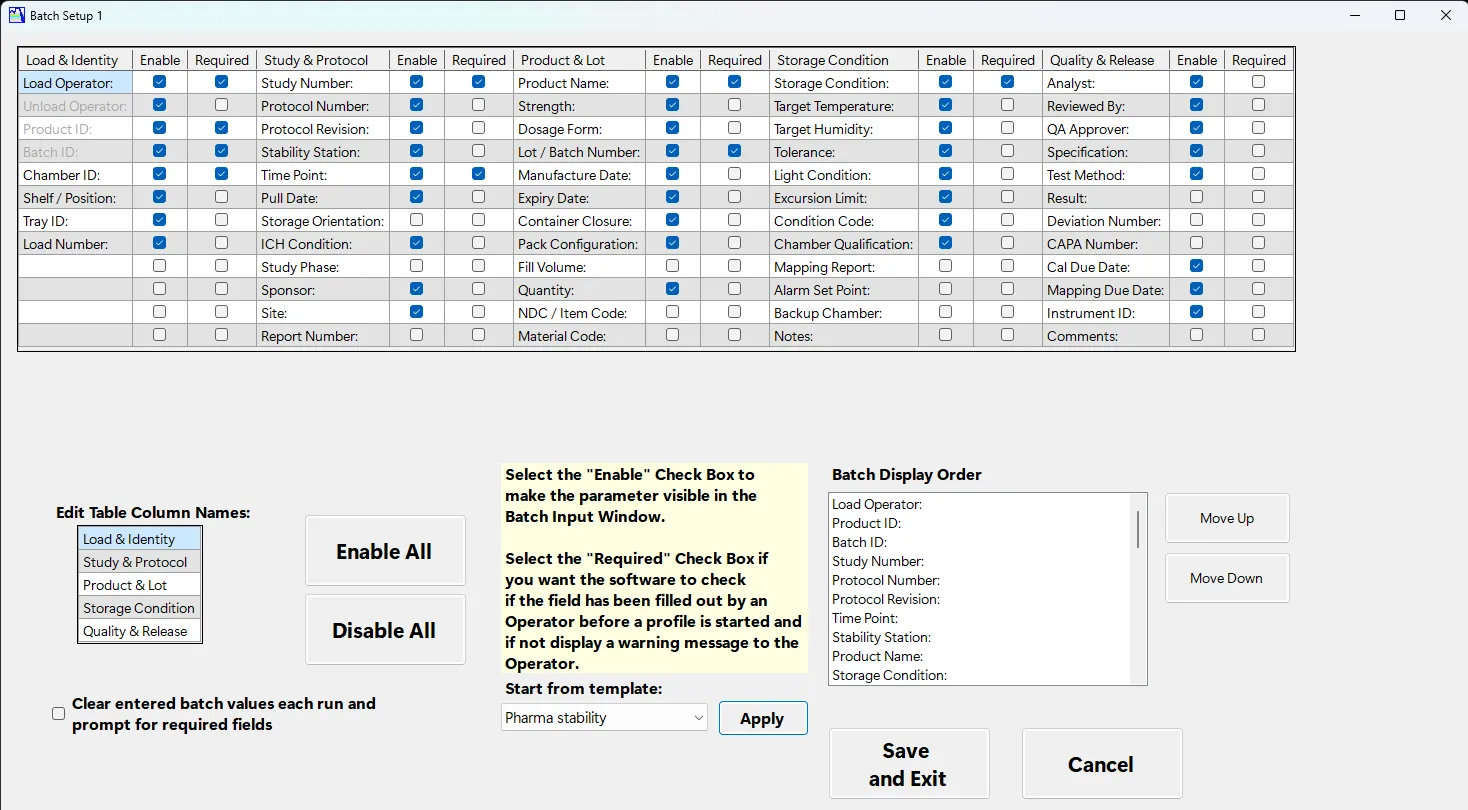Screen dimensions: 1468x810
Task: Click the CAPA Number: label cell
Action: [1106, 244]
